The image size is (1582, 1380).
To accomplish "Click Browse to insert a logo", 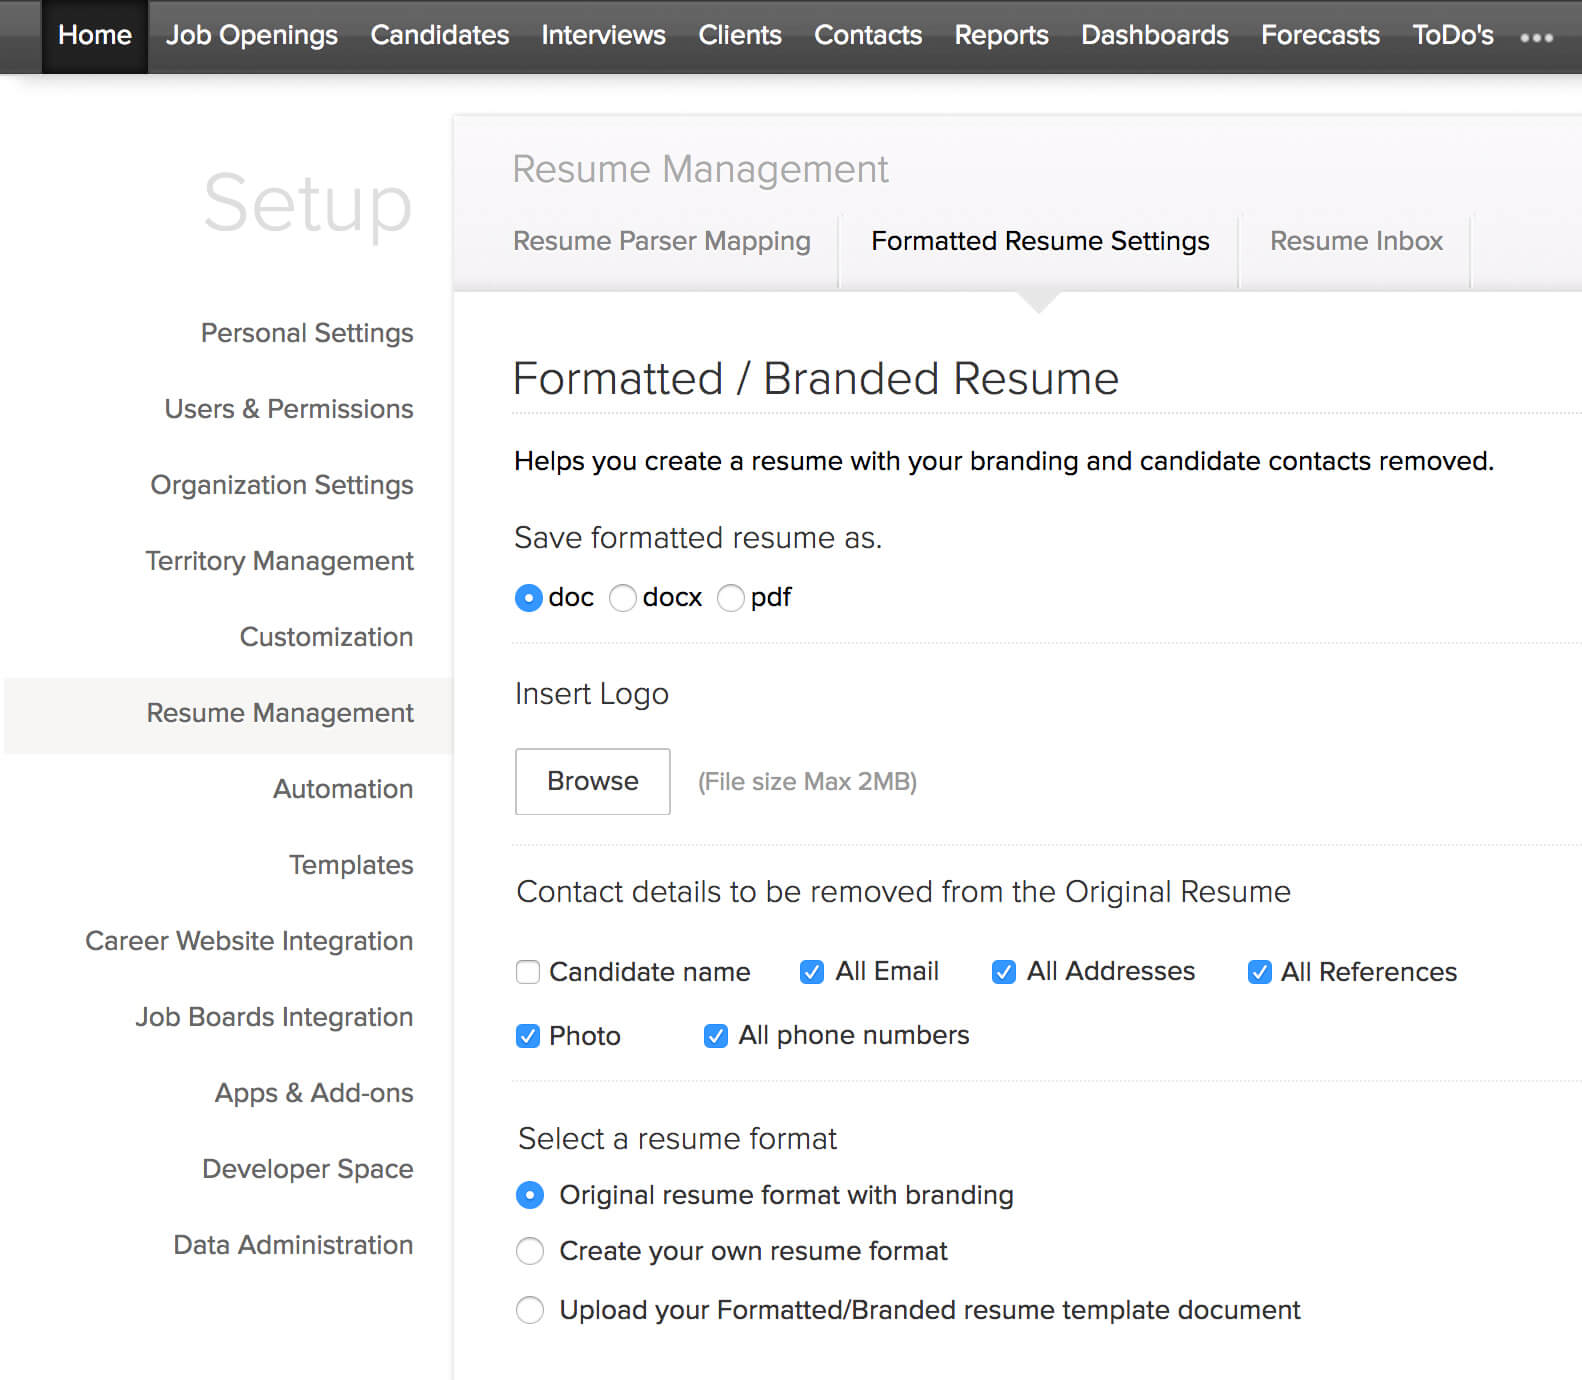I will point(592,781).
